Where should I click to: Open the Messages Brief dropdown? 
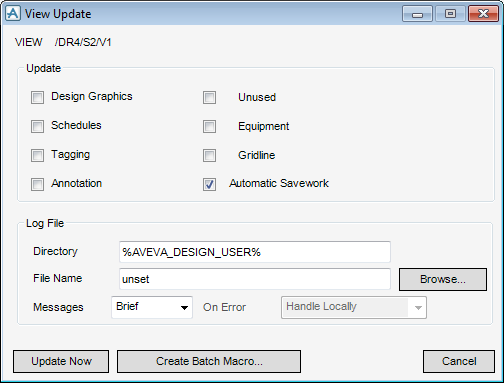[152, 307]
